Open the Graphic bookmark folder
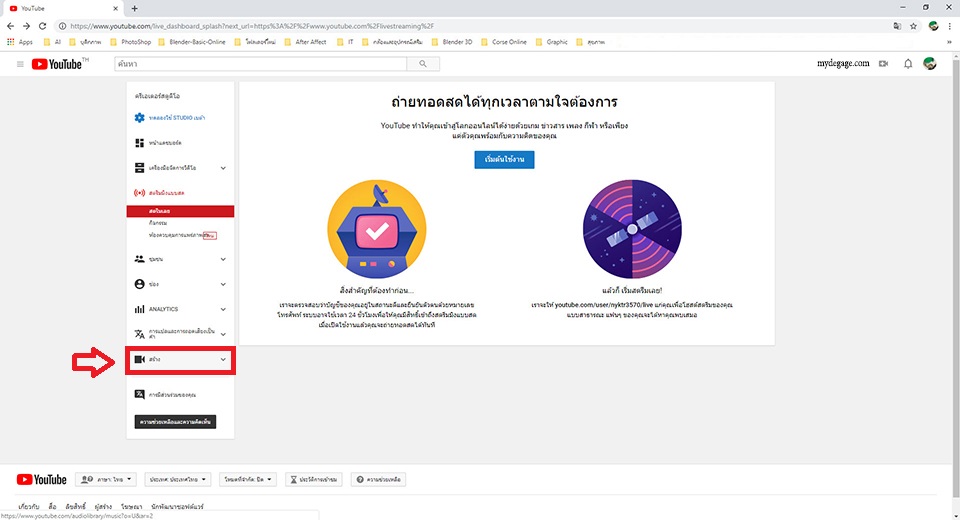 pos(552,42)
